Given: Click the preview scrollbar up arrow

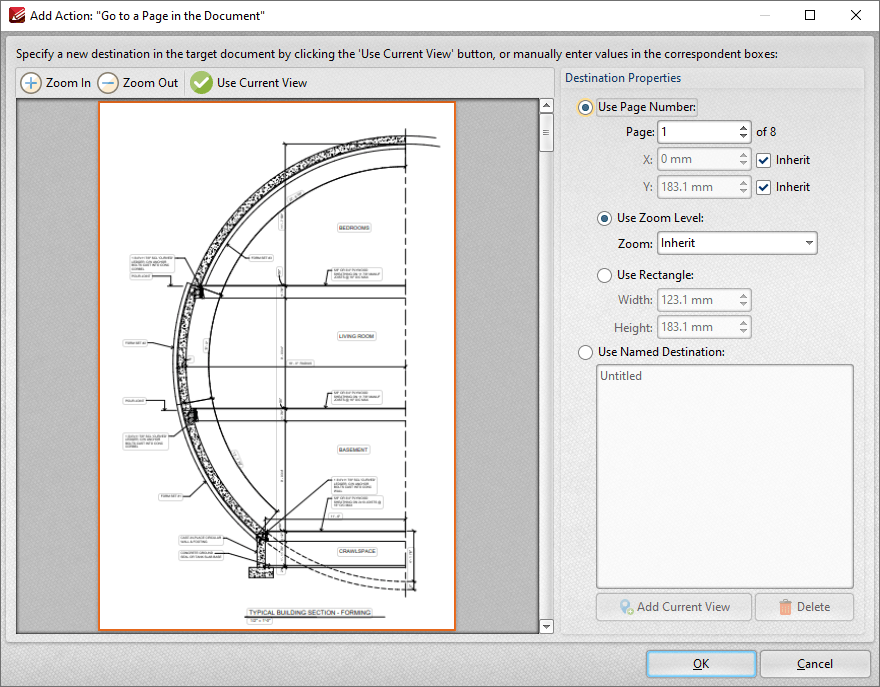Looking at the screenshot, I should [546, 106].
